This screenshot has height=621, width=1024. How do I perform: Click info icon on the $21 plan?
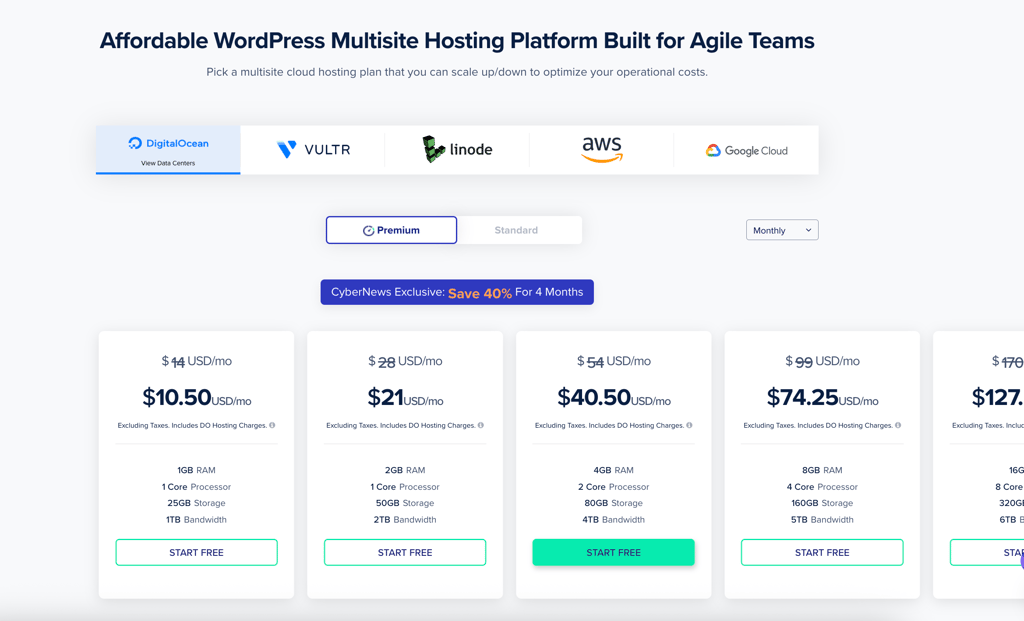pos(481,425)
